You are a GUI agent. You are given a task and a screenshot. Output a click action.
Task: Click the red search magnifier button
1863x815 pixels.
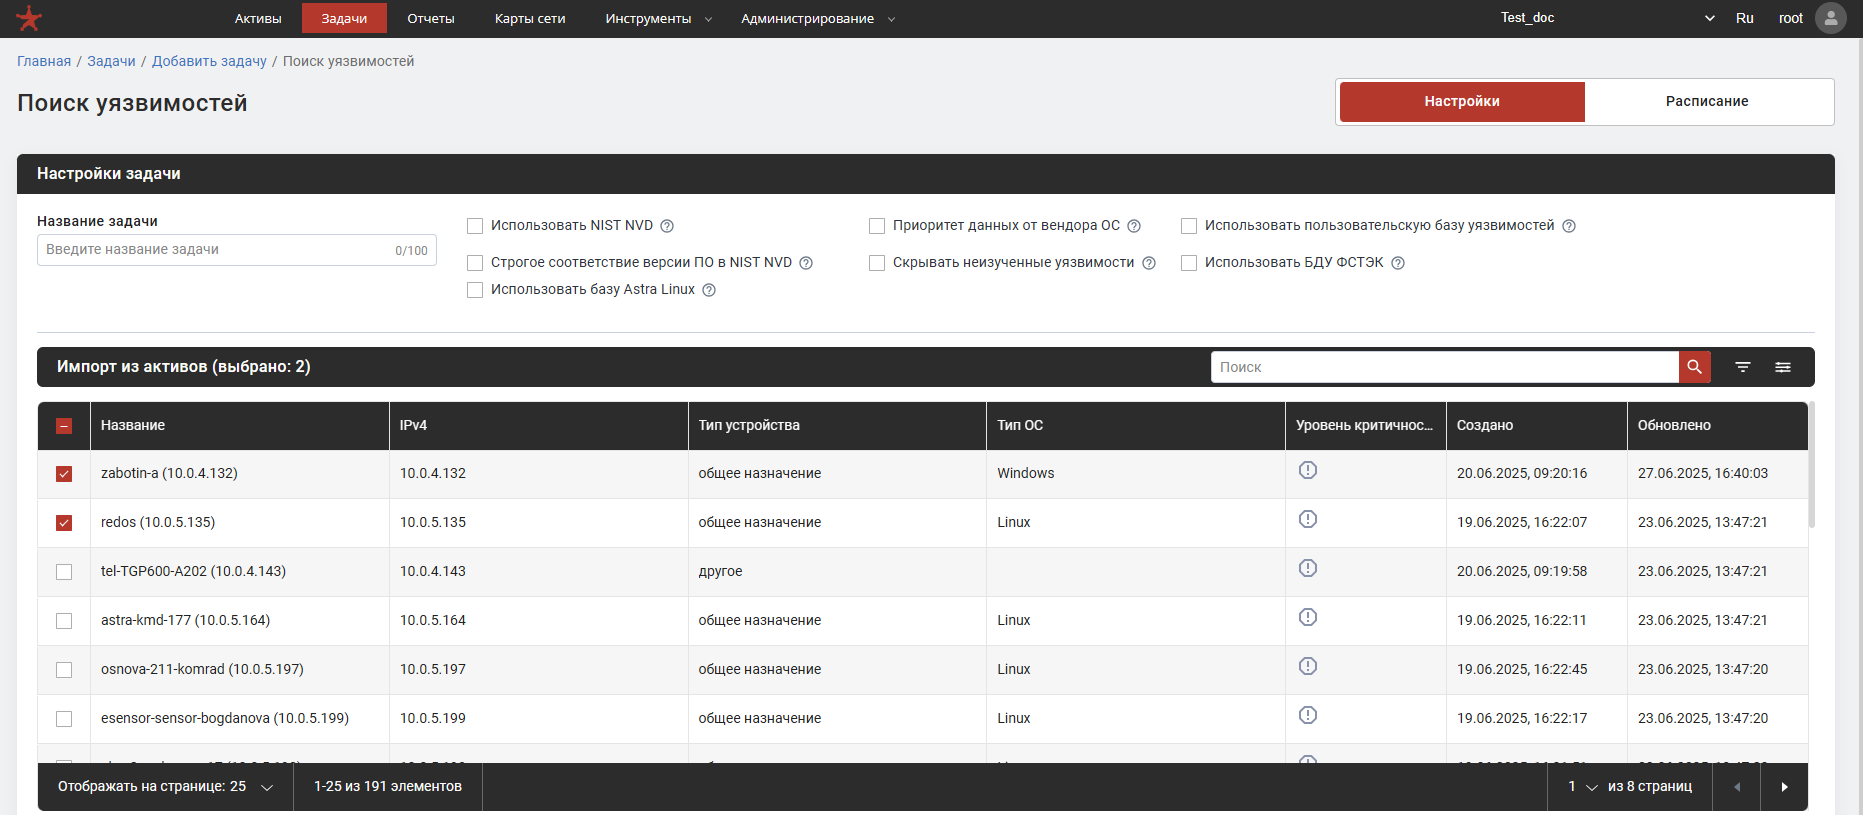click(1694, 367)
